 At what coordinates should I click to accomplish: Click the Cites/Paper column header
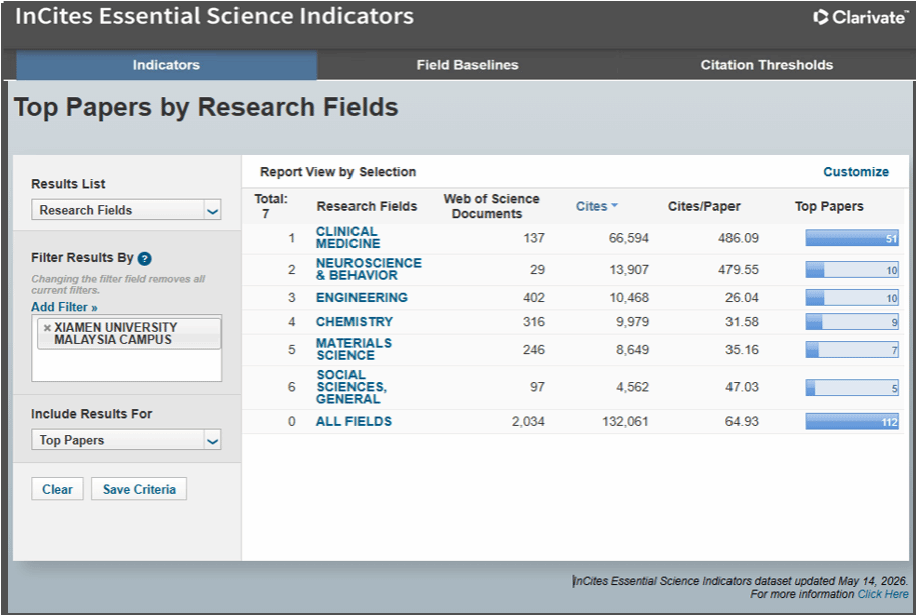[x=704, y=206]
